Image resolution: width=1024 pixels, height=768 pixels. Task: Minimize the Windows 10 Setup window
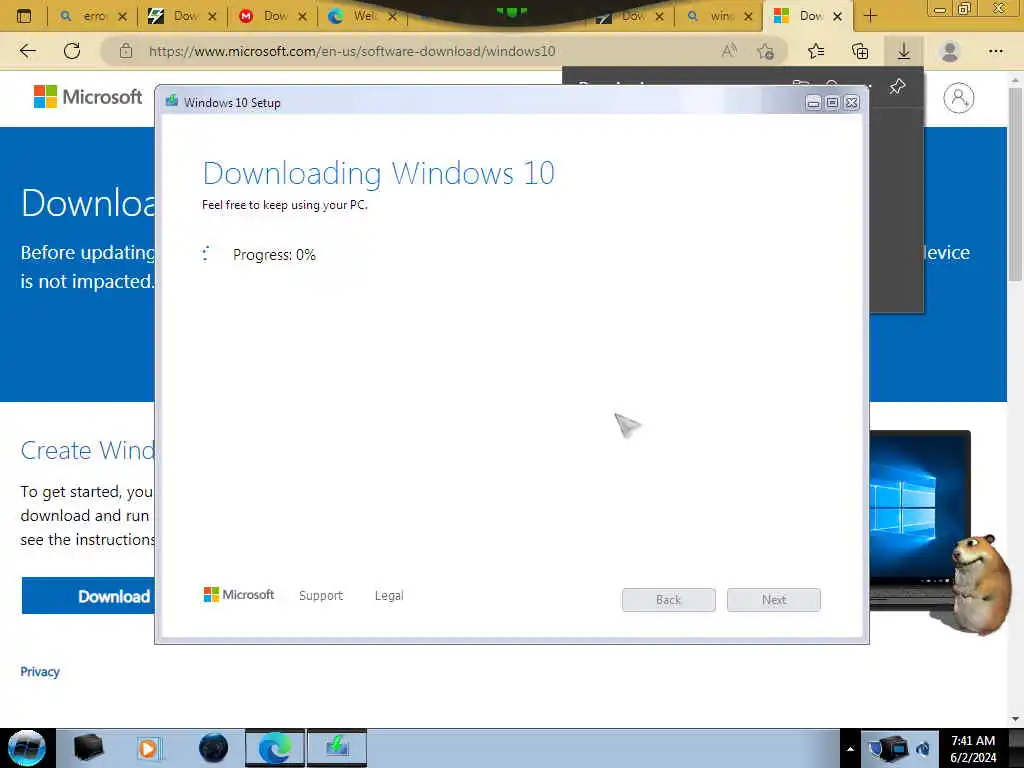pos(813,103)
